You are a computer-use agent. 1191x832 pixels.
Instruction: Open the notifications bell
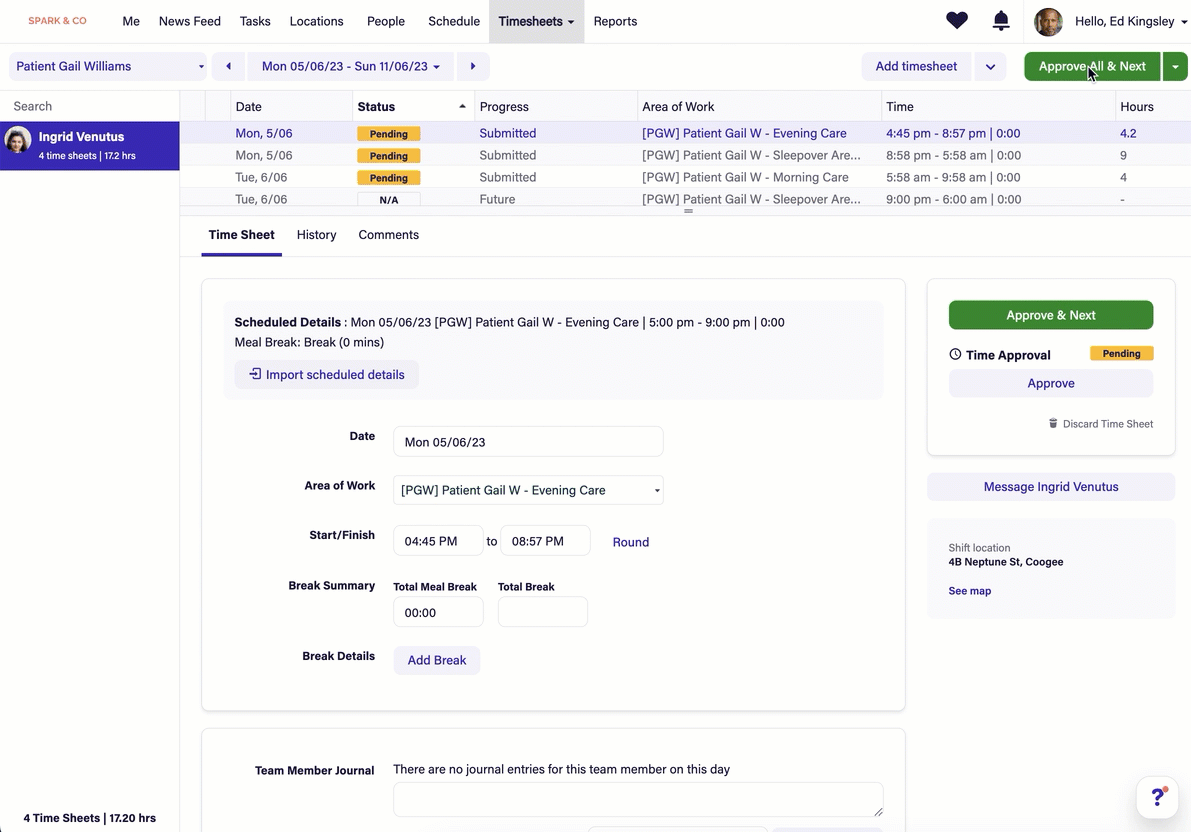coord(1001,21)
